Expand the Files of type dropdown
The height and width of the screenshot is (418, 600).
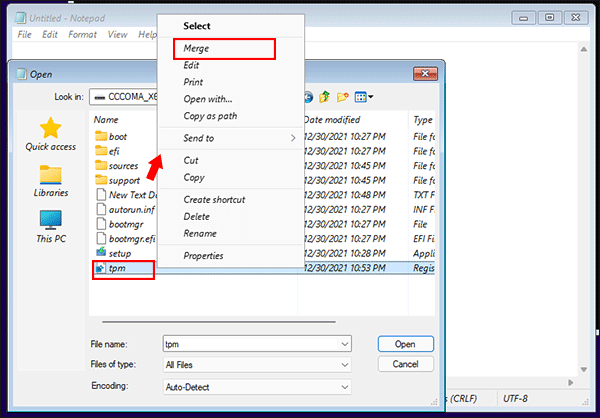pos(345,365)
